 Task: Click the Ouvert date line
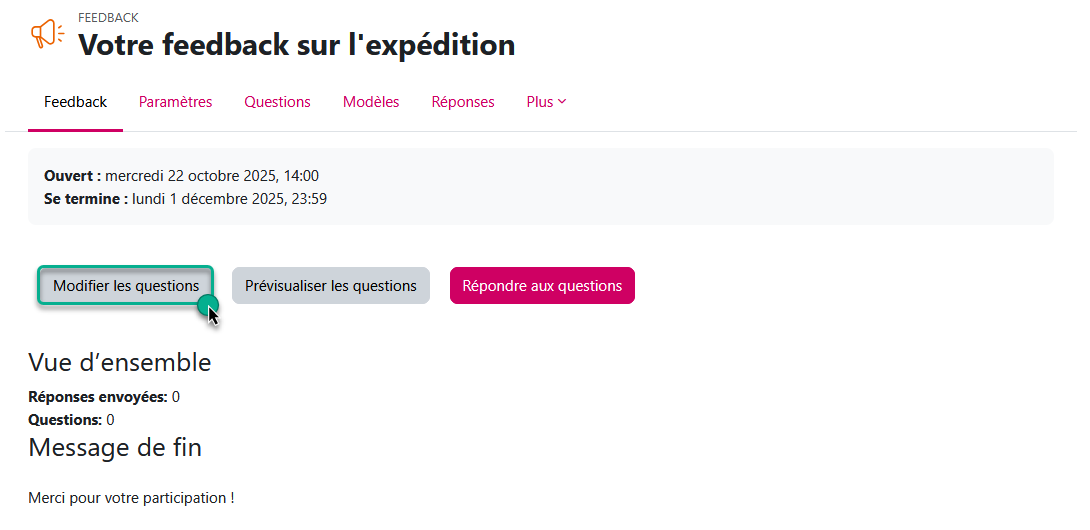(181, 176)
